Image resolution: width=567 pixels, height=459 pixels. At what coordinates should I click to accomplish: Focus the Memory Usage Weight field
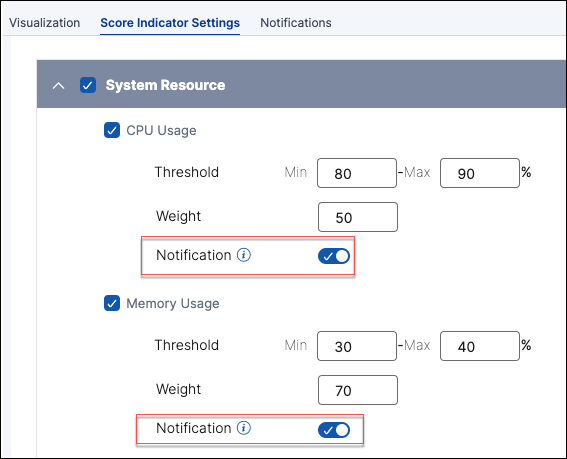click(x=358, y=390)
